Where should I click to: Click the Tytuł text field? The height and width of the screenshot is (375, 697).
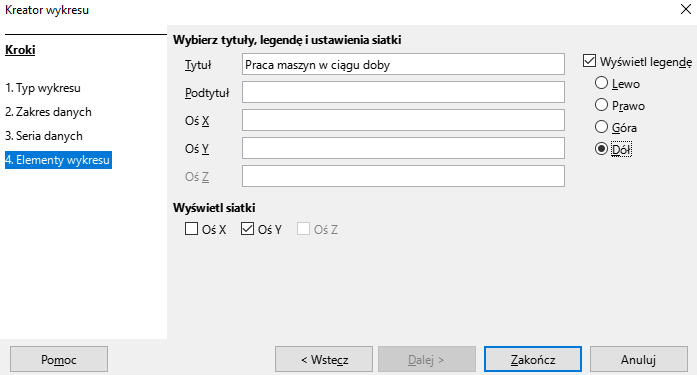coord(403,64)
